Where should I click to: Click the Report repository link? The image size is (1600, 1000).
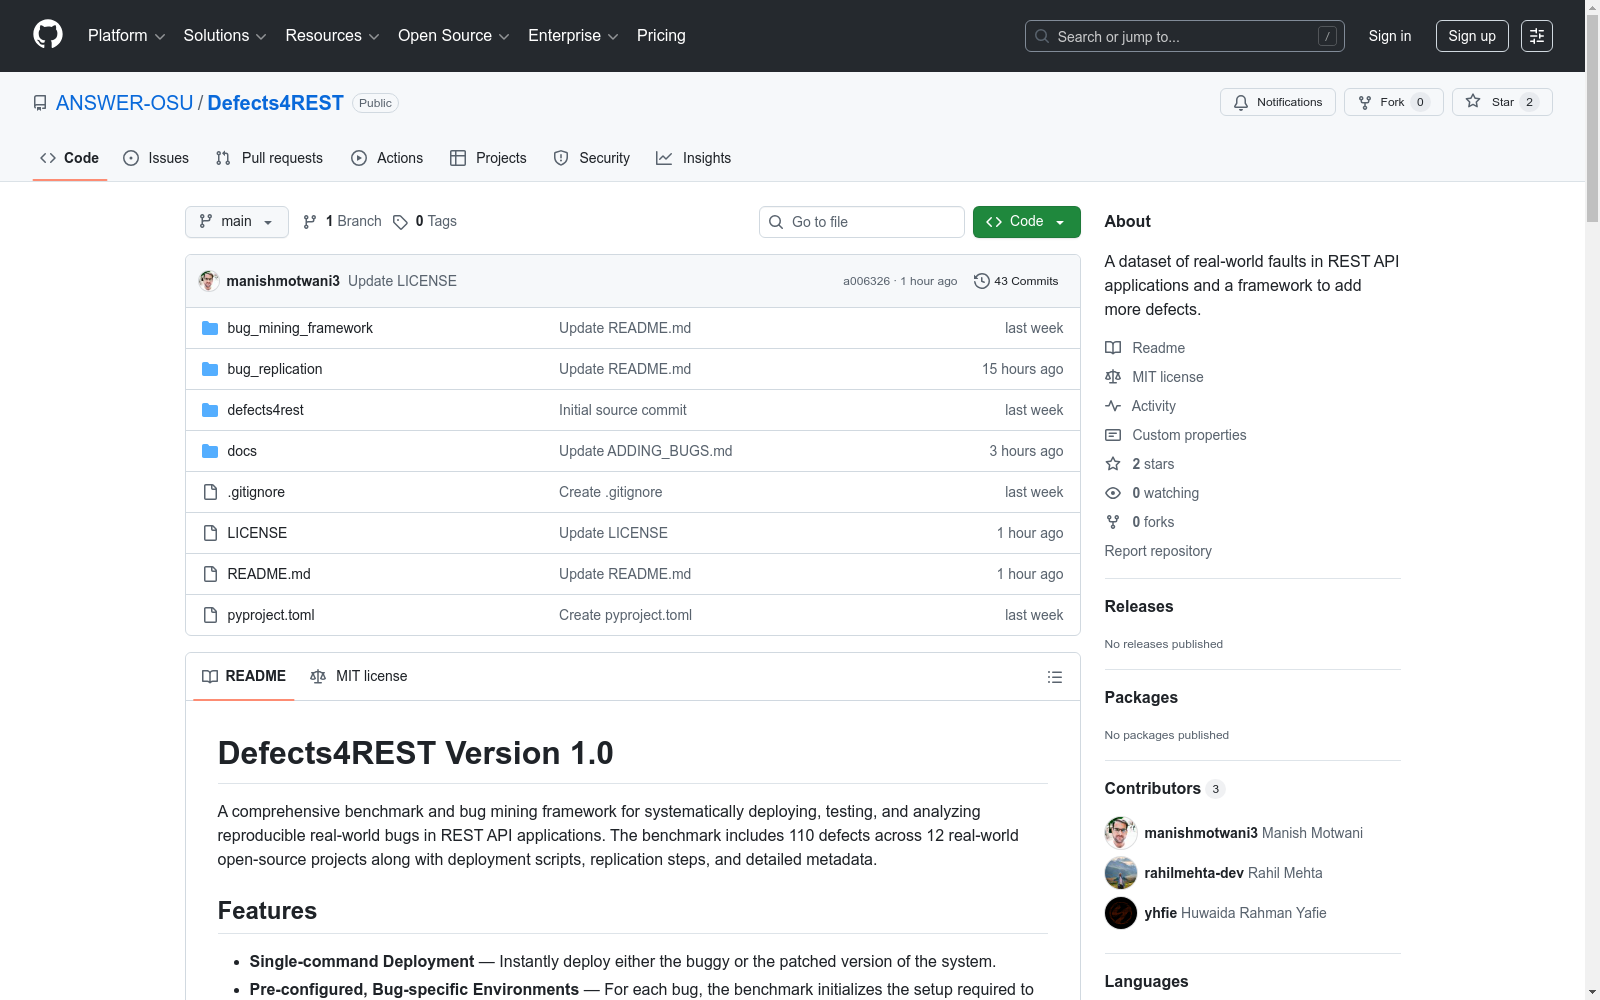pyautogui.click(x=1158, y=551)
